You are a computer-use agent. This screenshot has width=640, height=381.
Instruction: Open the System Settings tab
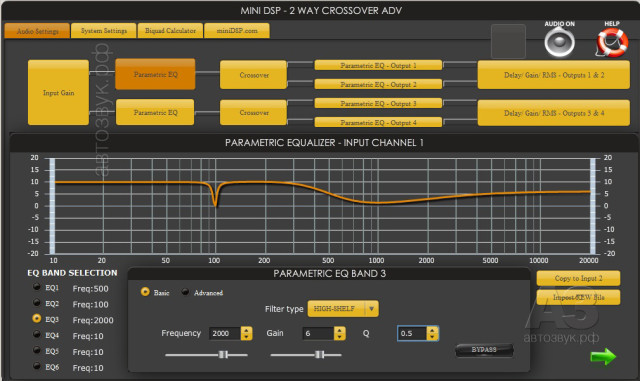(104, 31)
